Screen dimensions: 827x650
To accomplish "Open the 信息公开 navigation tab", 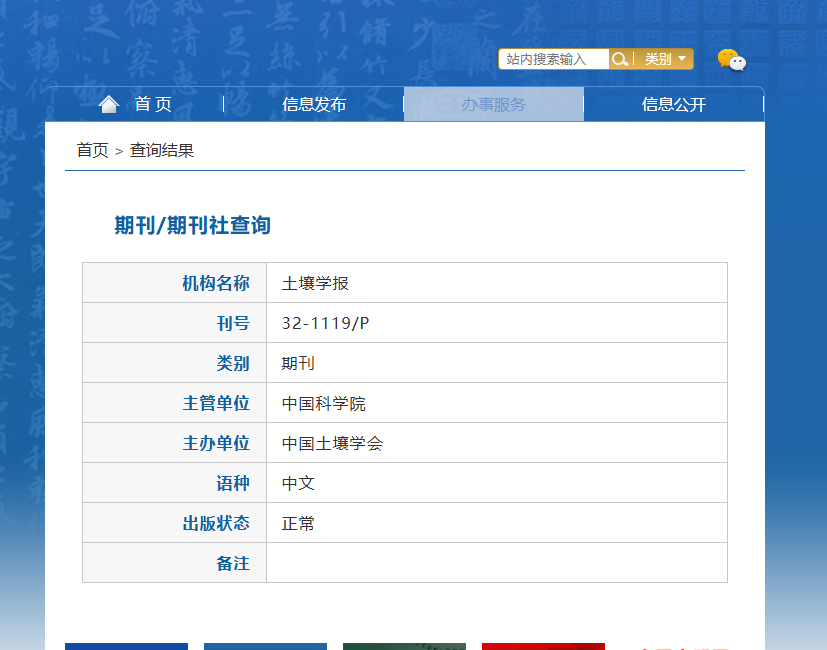I will 674,104.
